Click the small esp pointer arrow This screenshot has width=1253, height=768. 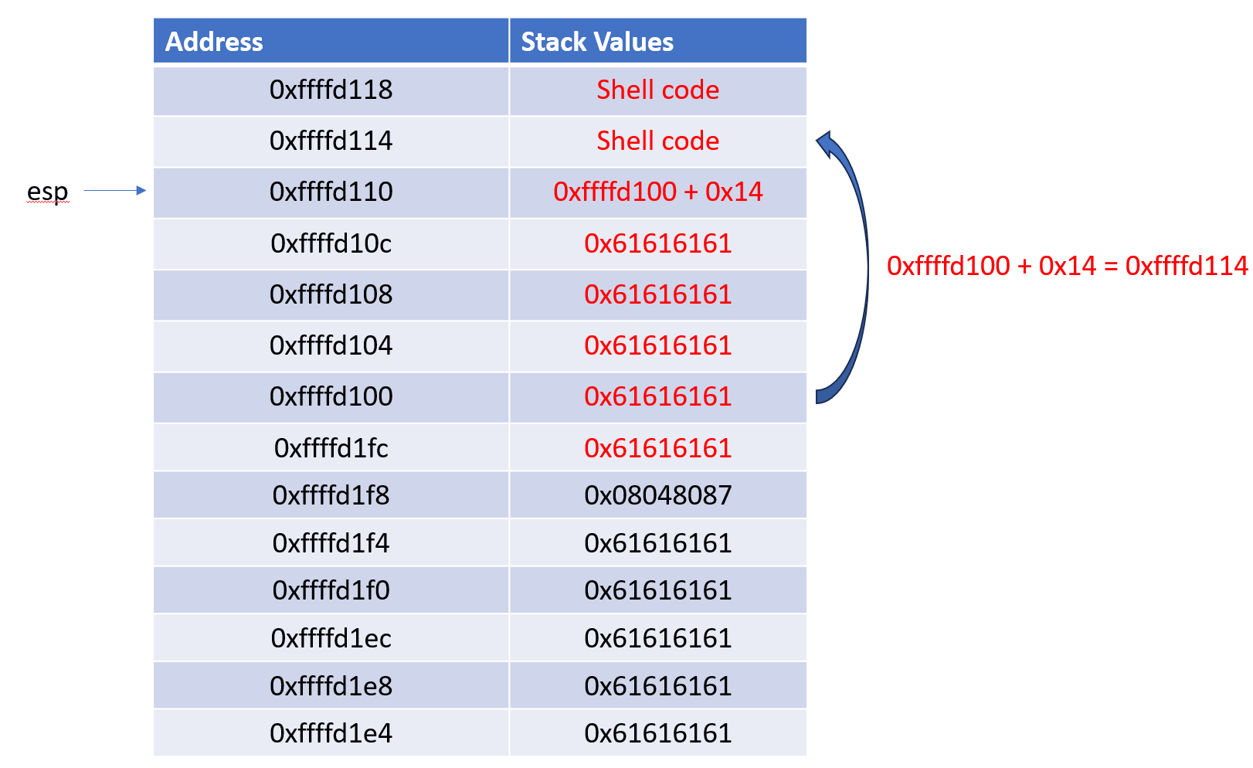pyautogui.click(x=115, y=190)
